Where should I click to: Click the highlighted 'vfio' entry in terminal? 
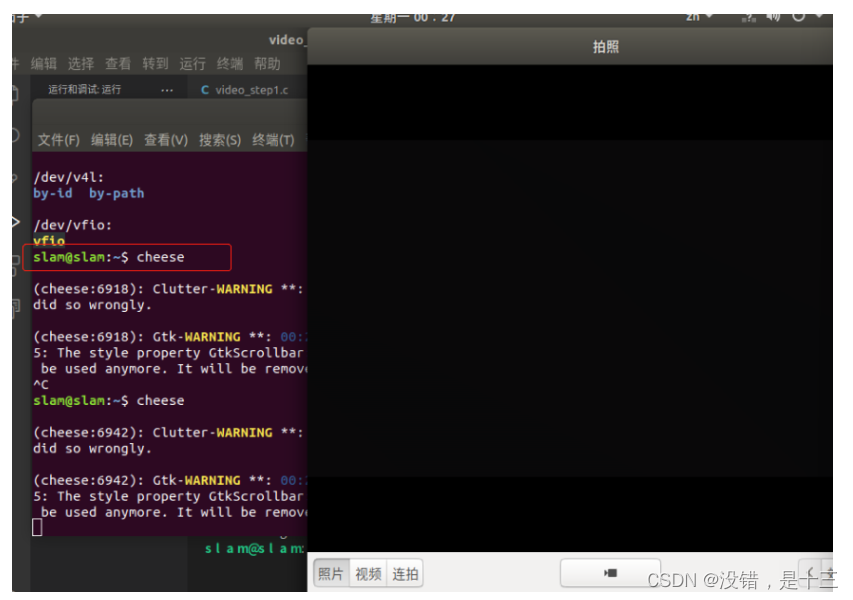coord(49,240)
